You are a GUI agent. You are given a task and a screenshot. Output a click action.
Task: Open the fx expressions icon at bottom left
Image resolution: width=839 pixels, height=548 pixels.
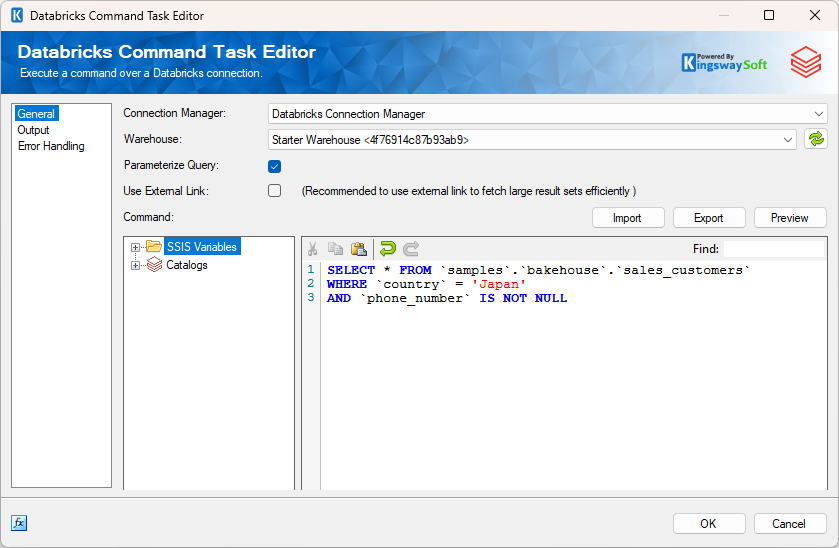point(19,523)
